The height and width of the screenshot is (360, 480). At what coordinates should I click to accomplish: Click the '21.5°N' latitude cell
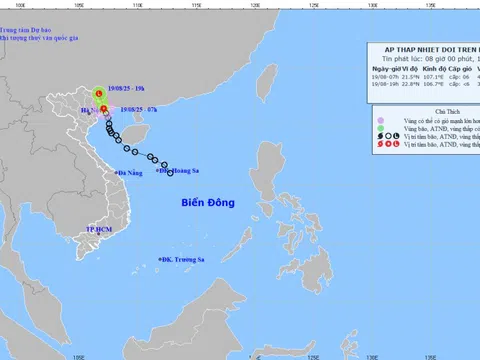point(410,77)
